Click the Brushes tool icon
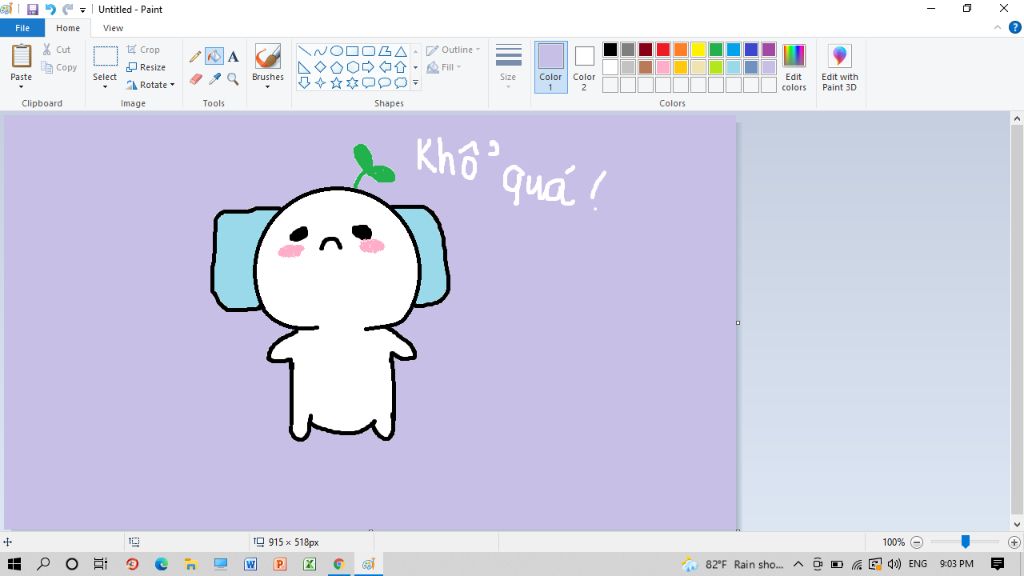The image size is (1024, 576). click(268, 57)
